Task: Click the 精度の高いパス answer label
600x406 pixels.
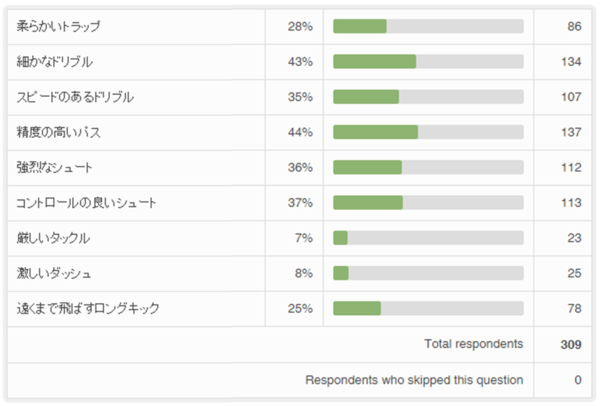Action: point(60,132)
